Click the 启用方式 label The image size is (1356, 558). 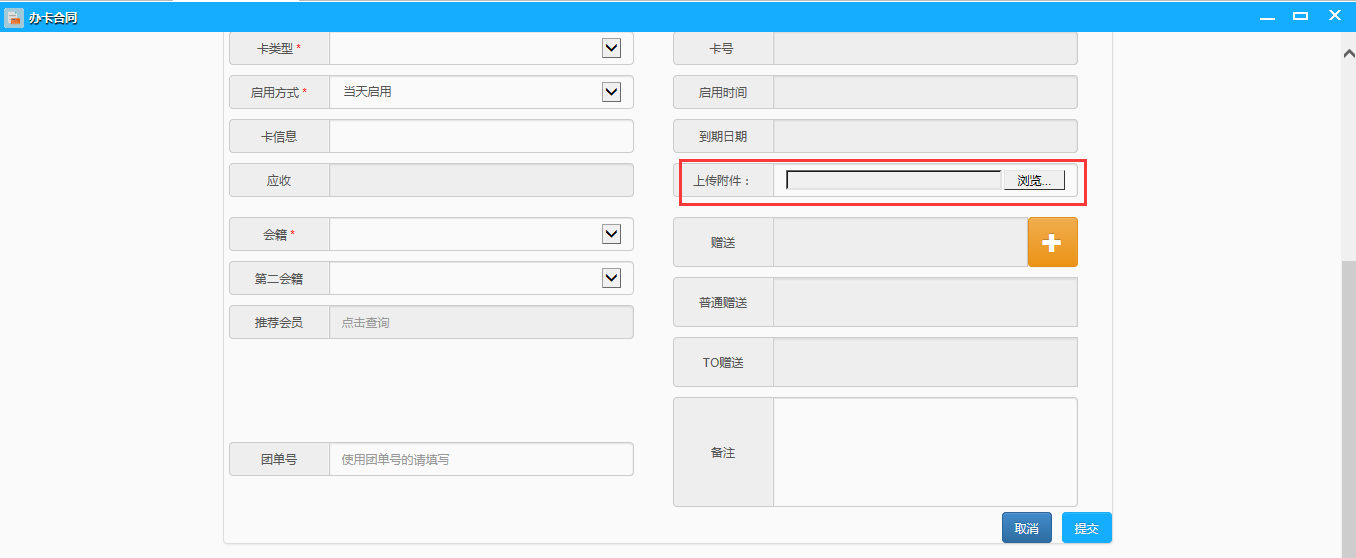click(x=279, y=92)
